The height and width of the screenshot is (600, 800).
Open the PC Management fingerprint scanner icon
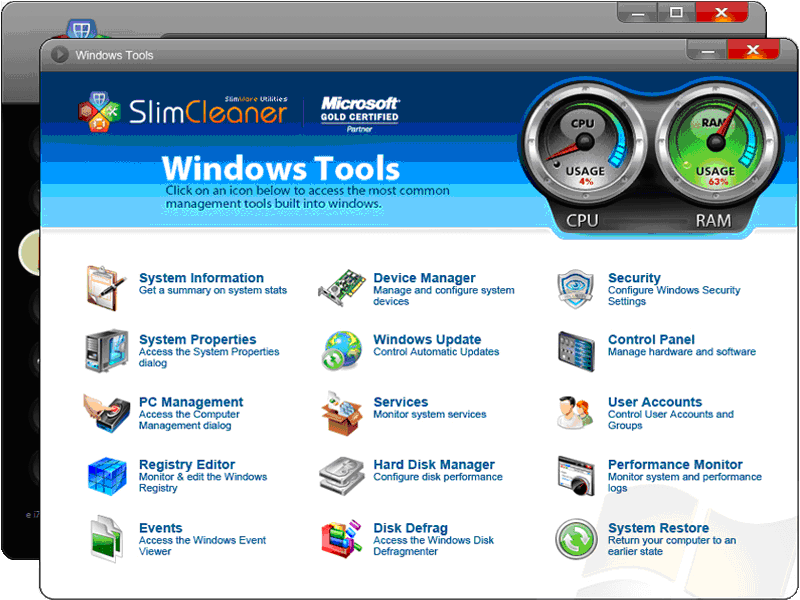(x=106, y=413)
